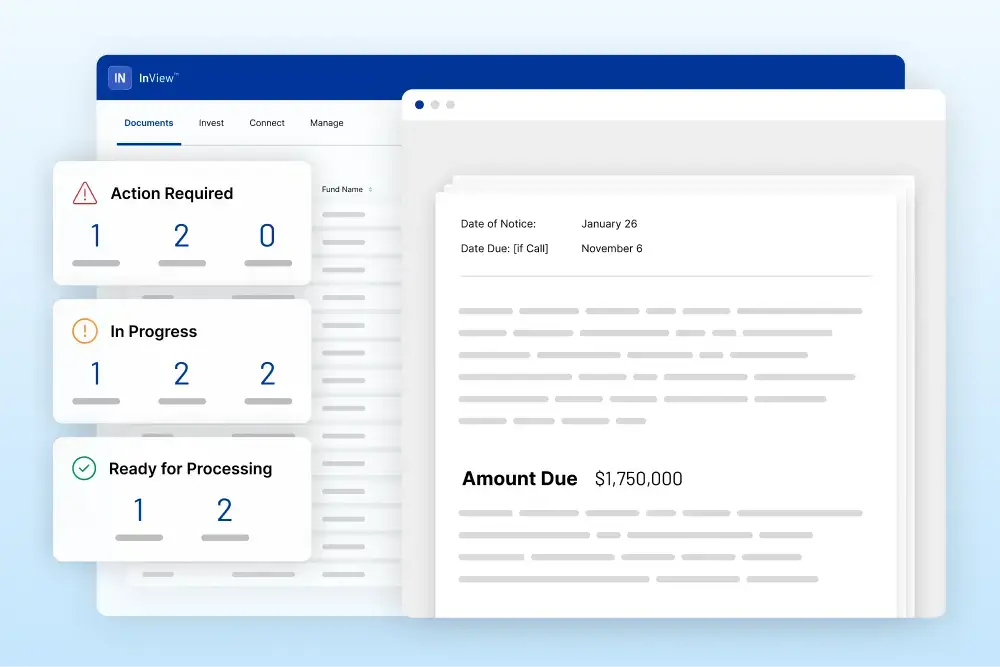Switch to the Invest tab
This screenshot has width=1000, height=667.
click(x=211, y=123)
